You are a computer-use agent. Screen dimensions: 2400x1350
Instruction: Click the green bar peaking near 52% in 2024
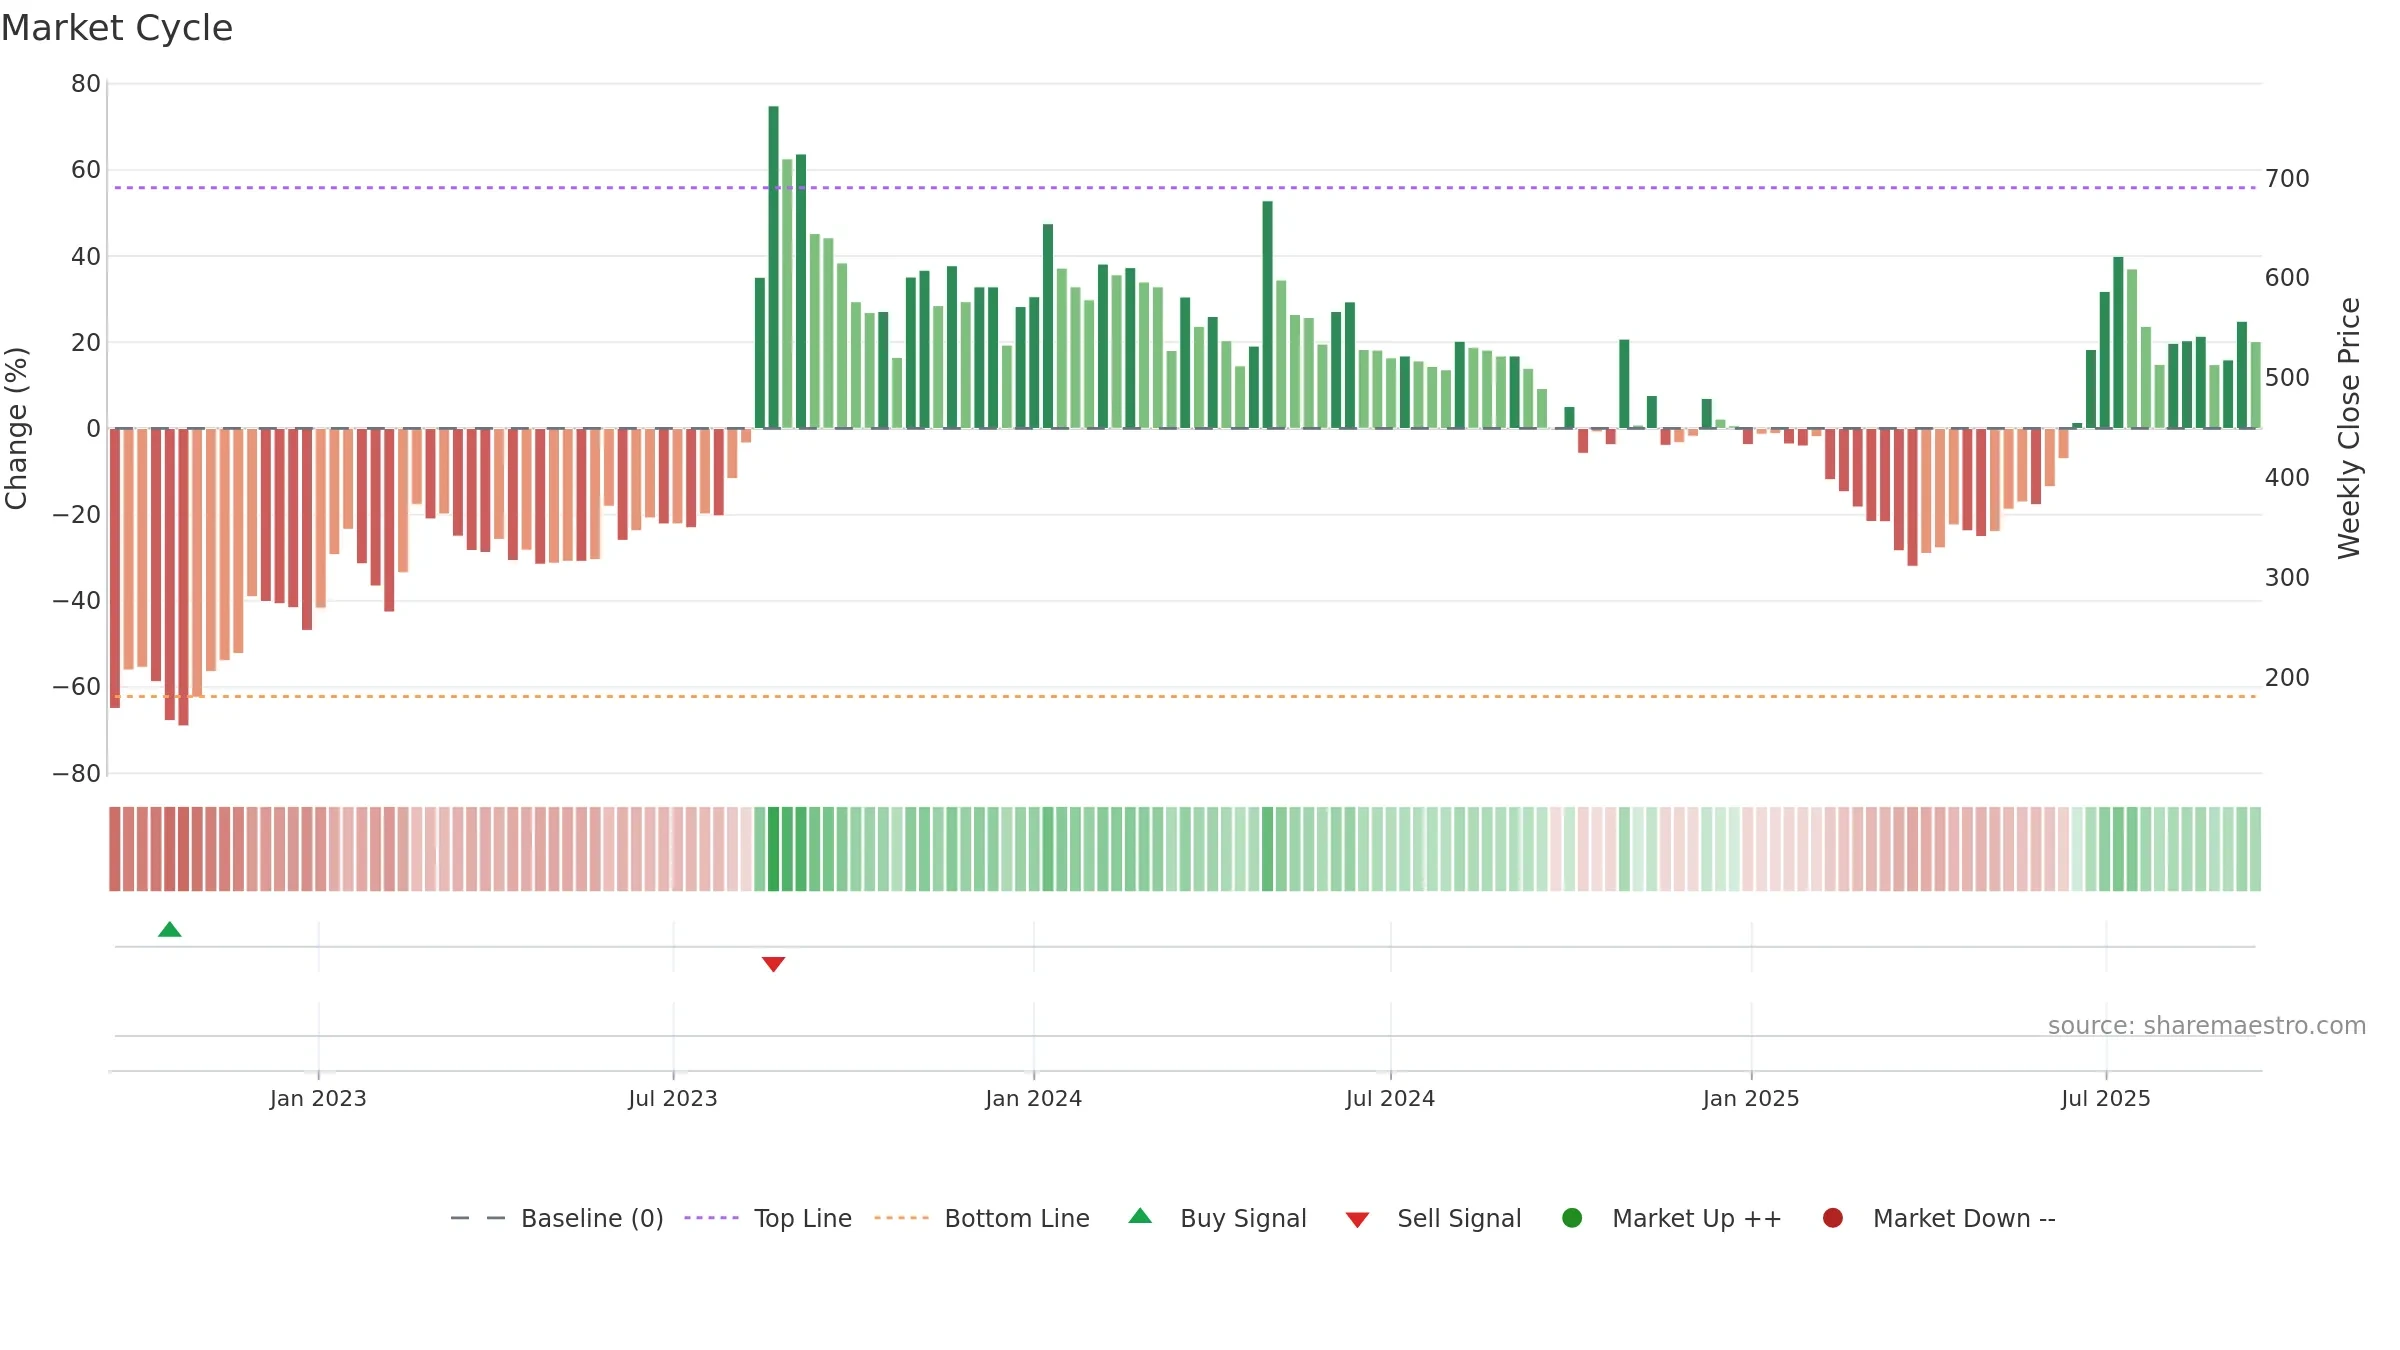pos(1267,315)
